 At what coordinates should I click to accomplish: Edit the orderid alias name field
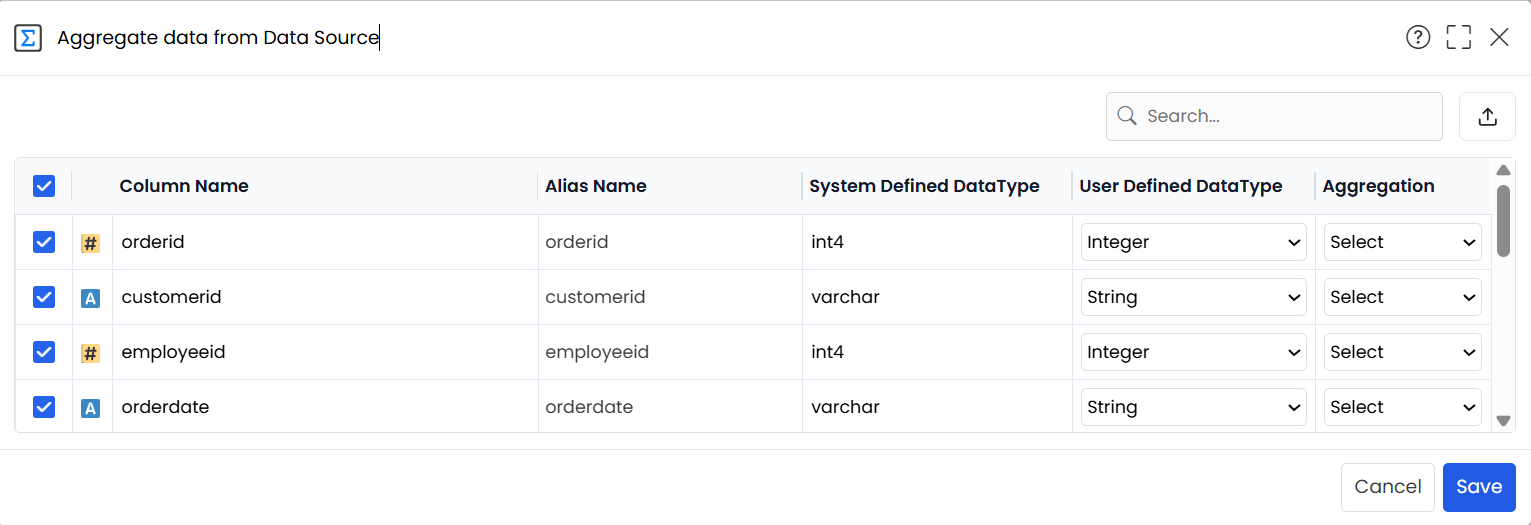pyautogui.click(x=670, y=242)
